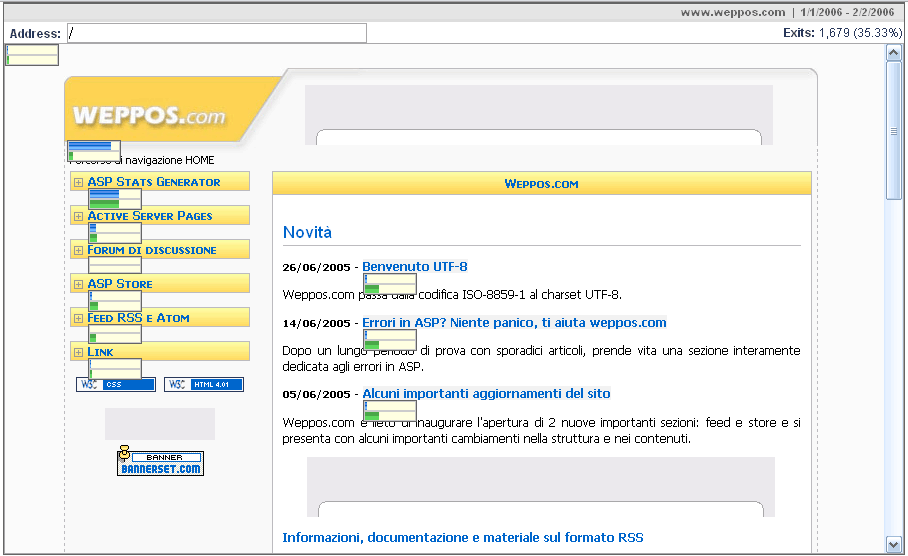
Task: Click the Exits: 1,679 (35.33%) text
Action: pos(843,33)
